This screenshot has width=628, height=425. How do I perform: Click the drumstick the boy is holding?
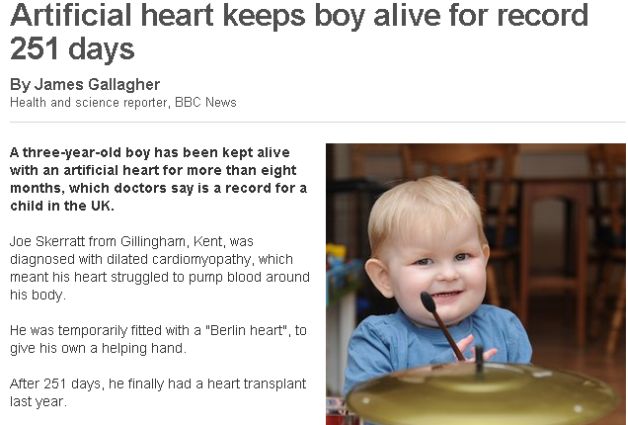442,326
